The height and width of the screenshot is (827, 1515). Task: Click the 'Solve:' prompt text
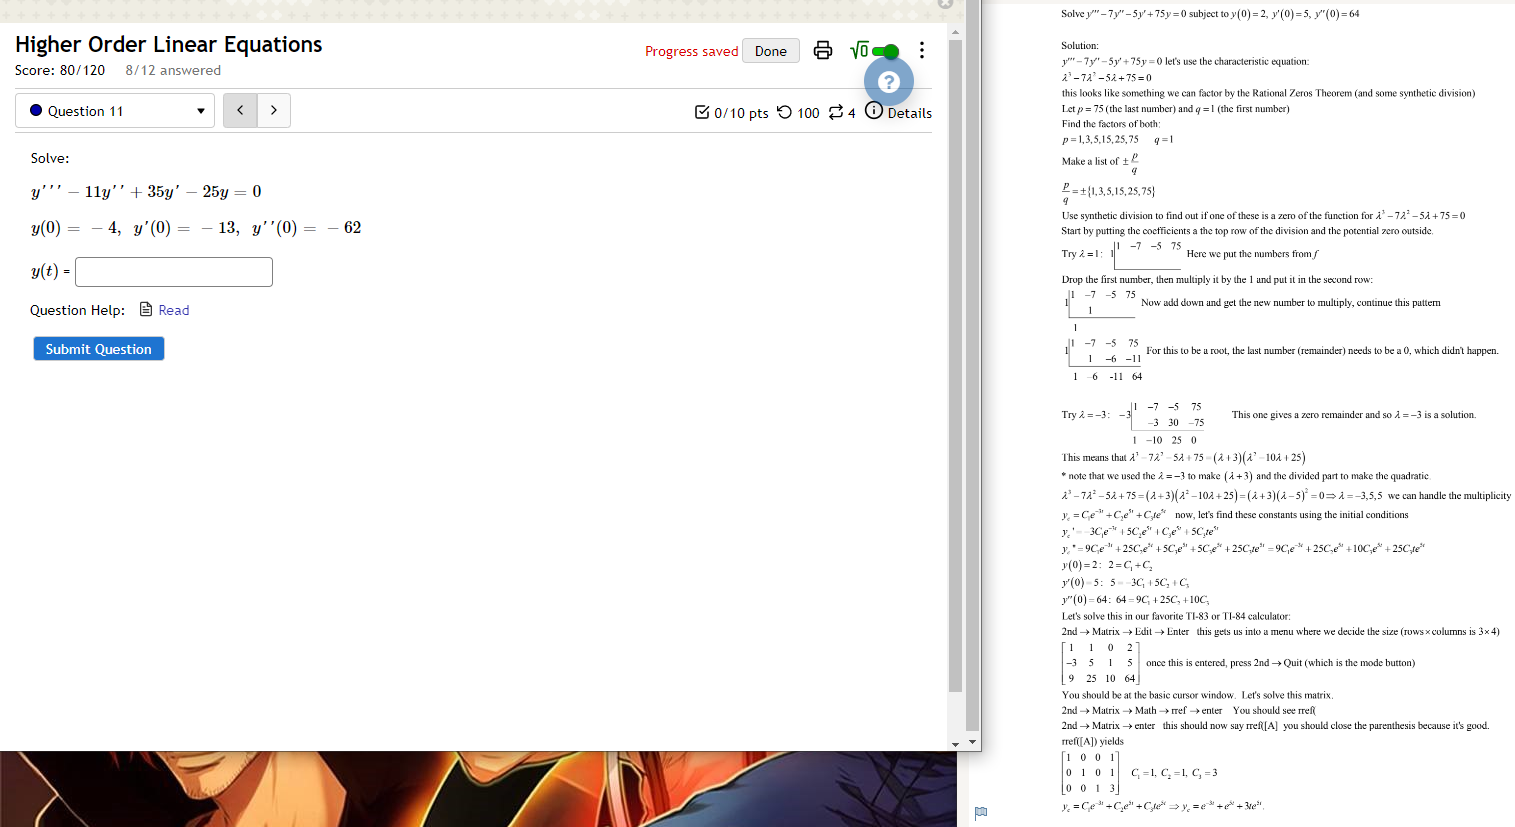tap(50, 158)
